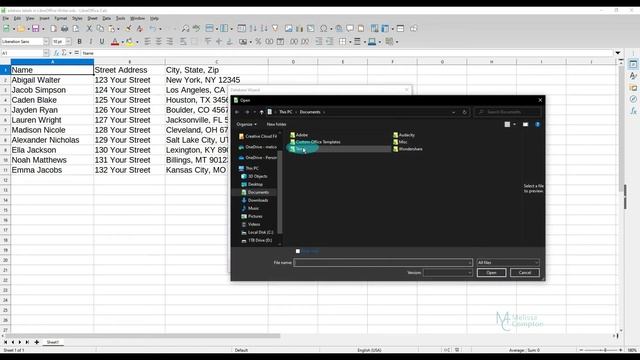640x360 pixels.
Task: Click New folder in Open dialog
Action: 276,124
